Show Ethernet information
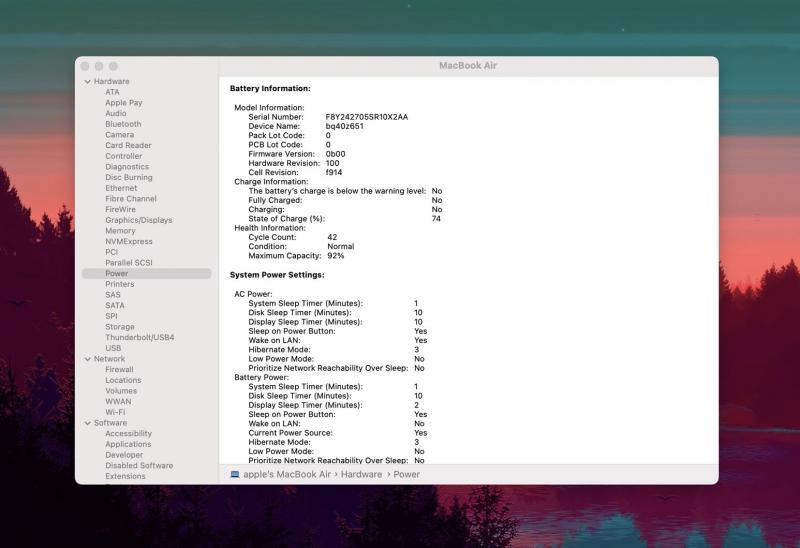 pos(121,188)
